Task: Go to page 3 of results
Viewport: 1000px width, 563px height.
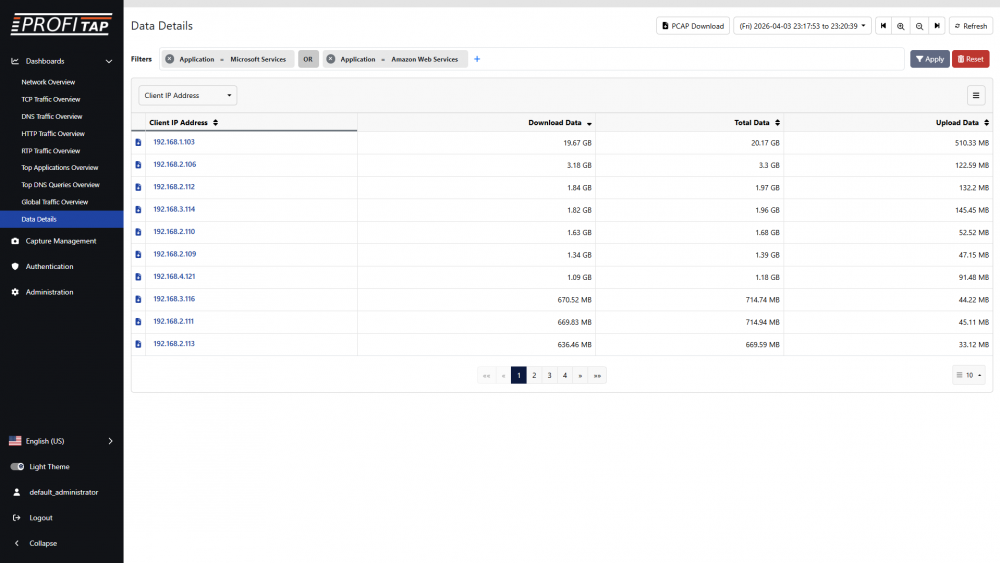Action: point(549,376)
